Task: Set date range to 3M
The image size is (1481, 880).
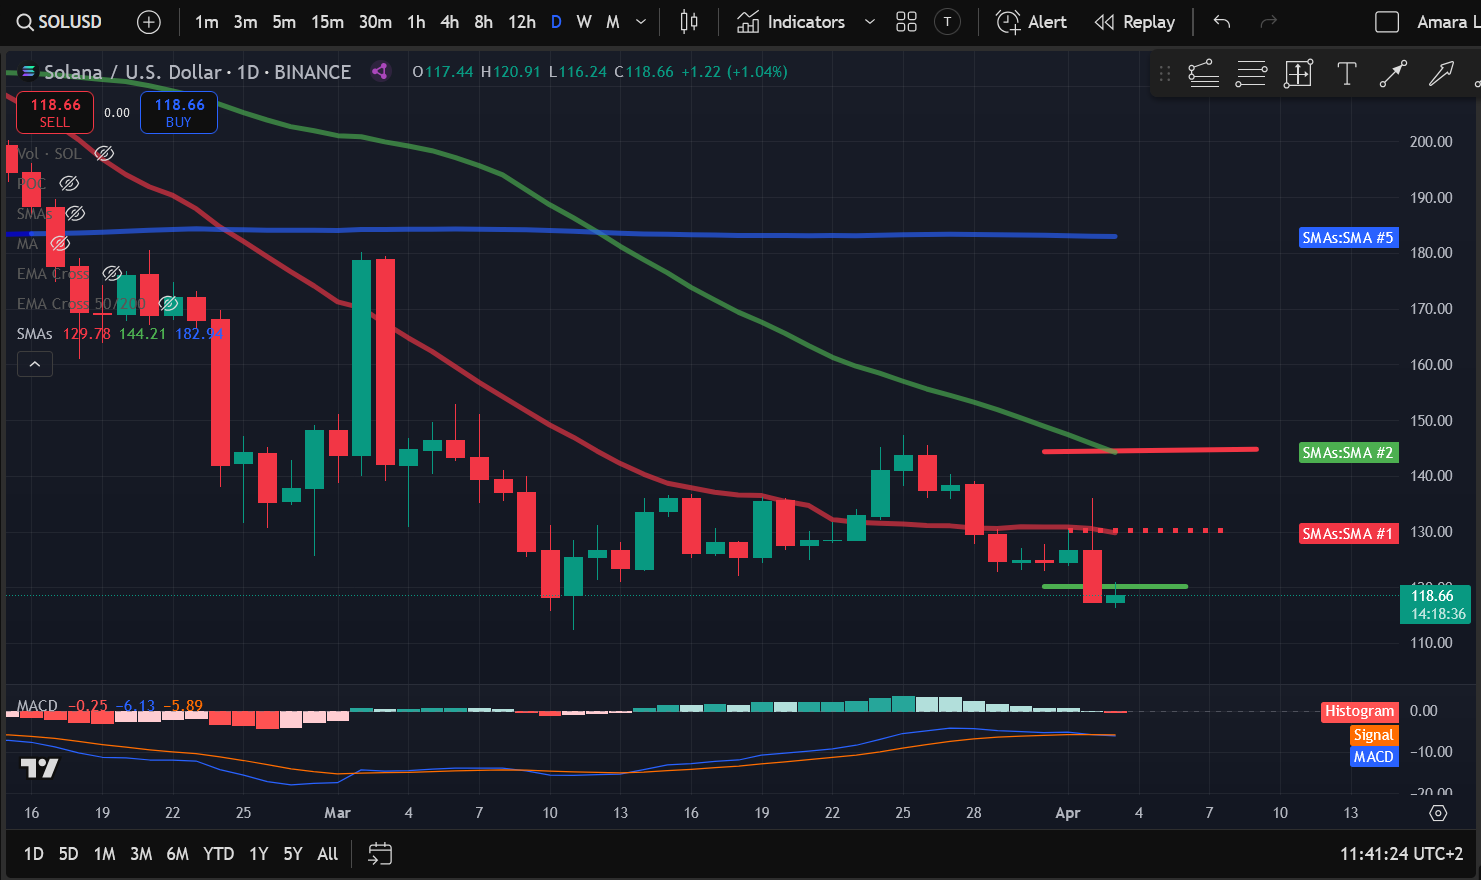Action: 141,854
